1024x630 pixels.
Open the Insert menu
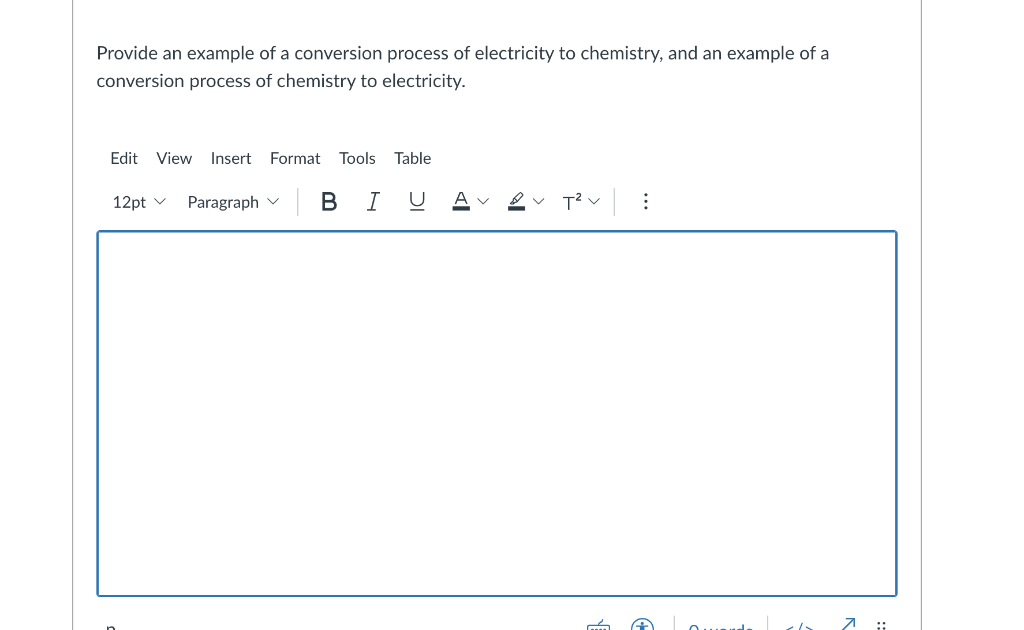click(x=231, y=158)
